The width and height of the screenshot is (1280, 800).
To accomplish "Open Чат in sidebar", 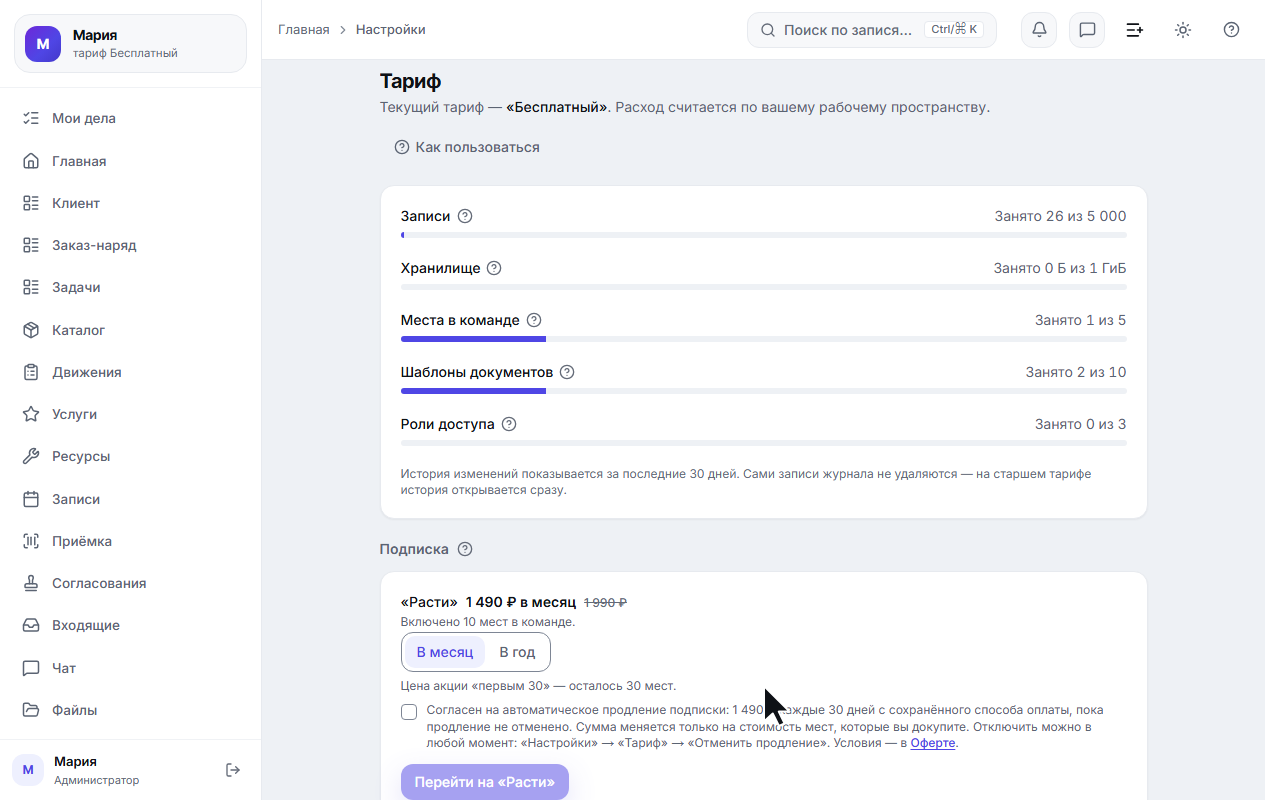I will tap(130, 668).
